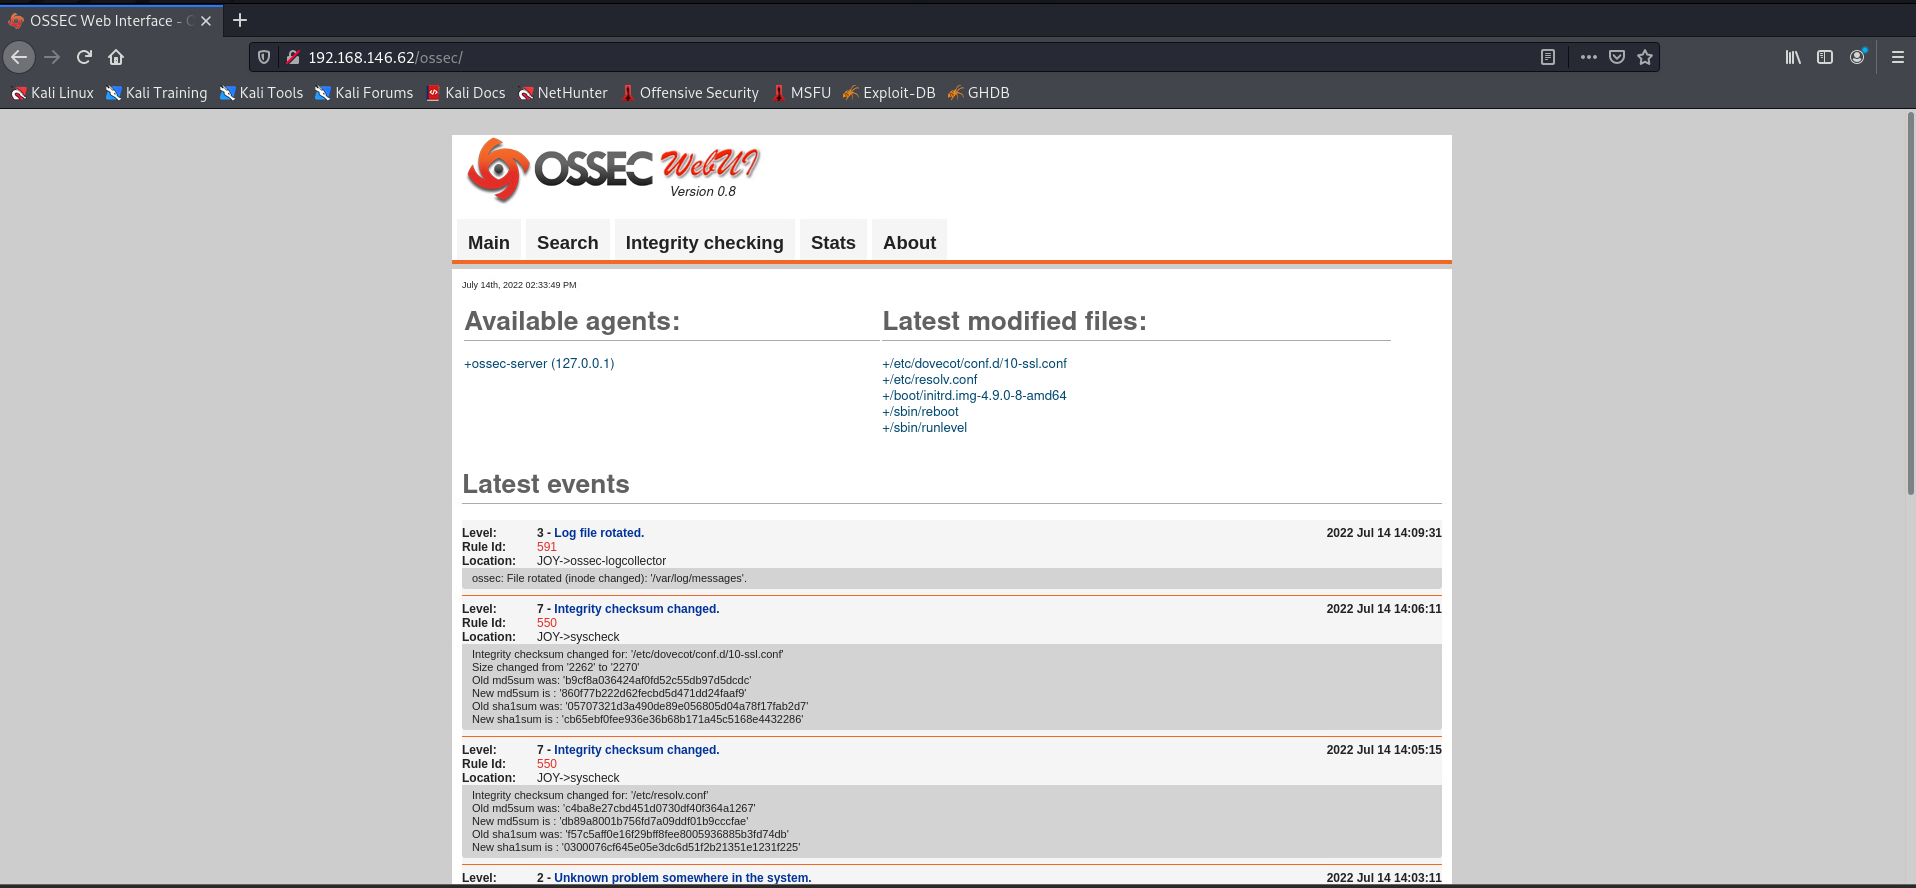The height and width of the screenshot is (888, 1916).
Task: Open Rule Id 550 link for 14:05:15 event
Action: (x=547, y=764)
